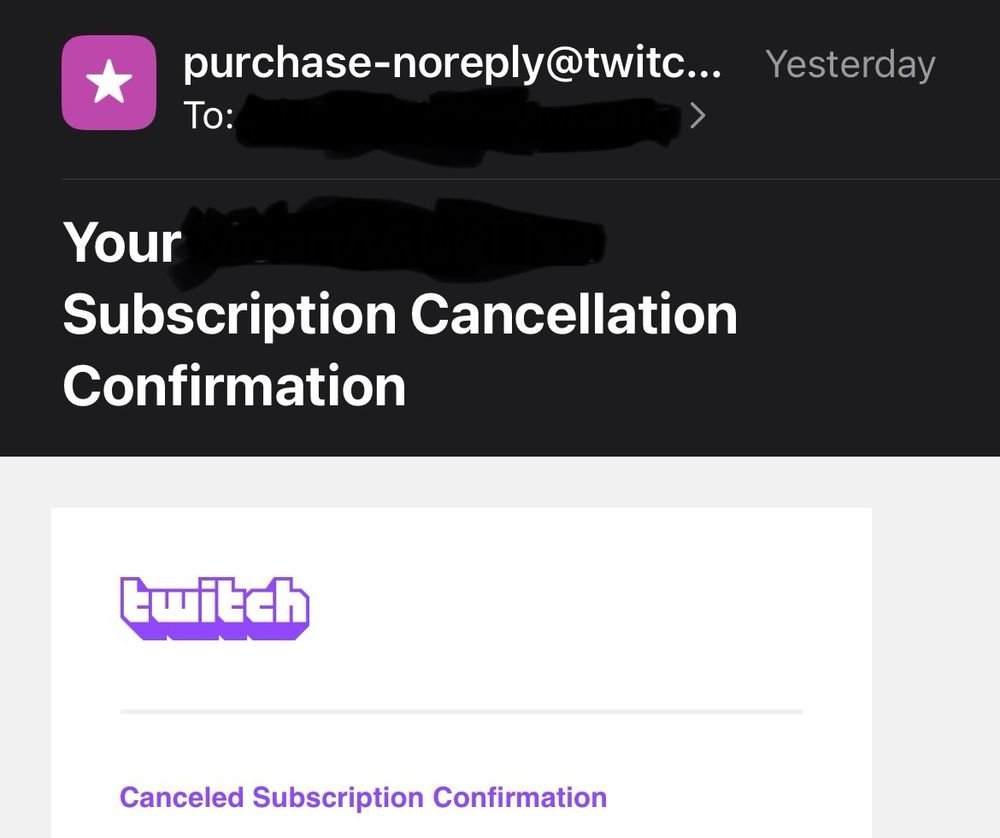Tap the truncation ellipsis after "twitc"
1000x838 pixels.
coord(706,64)
